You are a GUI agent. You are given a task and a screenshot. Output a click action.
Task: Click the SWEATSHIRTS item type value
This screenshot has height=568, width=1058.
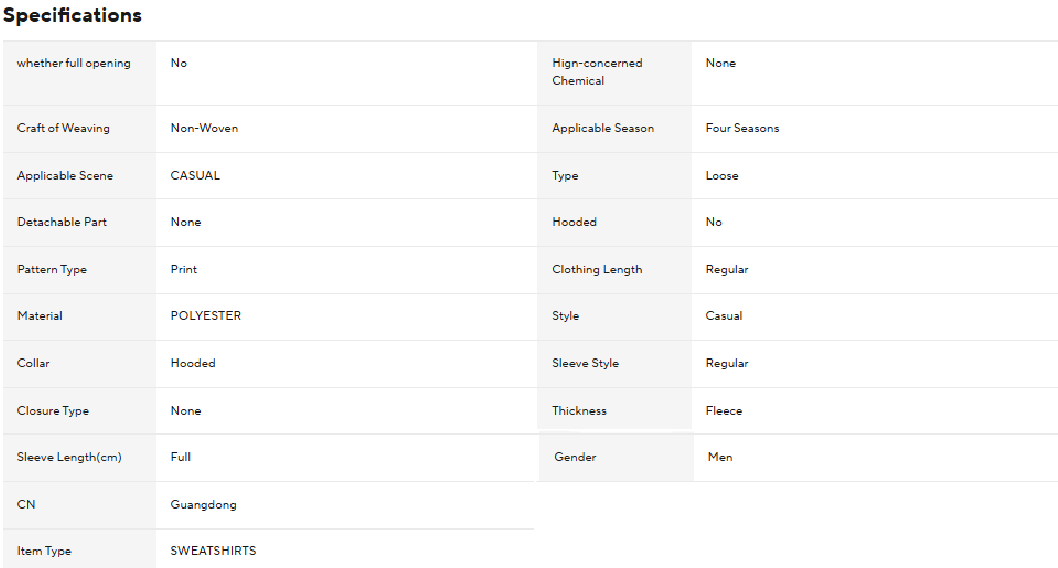pos(213,551)
